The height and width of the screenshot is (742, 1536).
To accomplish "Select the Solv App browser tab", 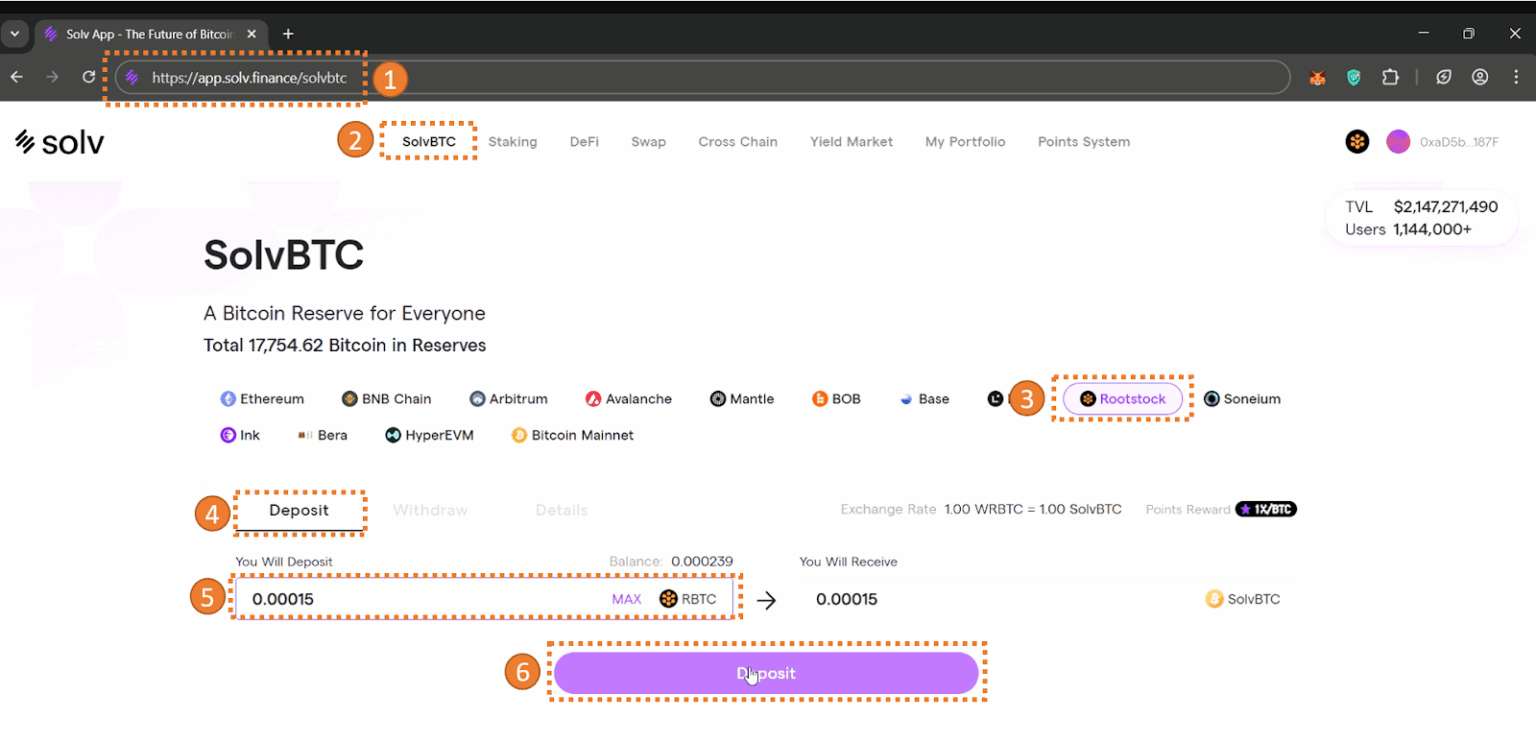I will (150, 34).
